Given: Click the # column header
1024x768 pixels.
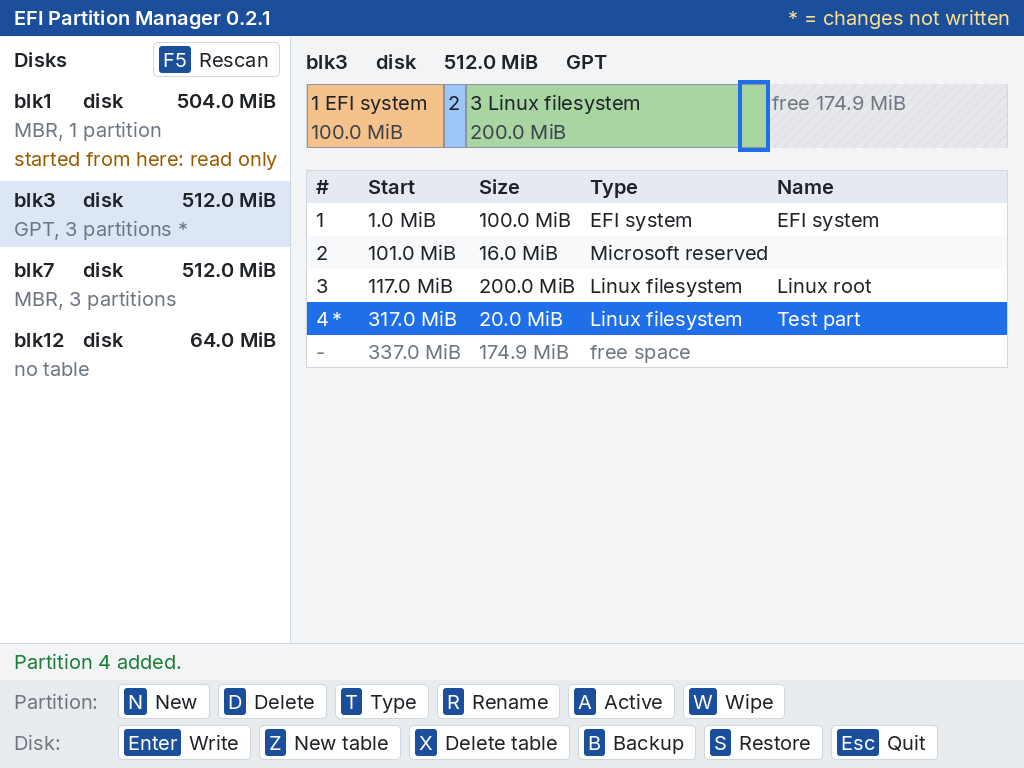Looking at the screenshot, I should (x=323, y=187).
